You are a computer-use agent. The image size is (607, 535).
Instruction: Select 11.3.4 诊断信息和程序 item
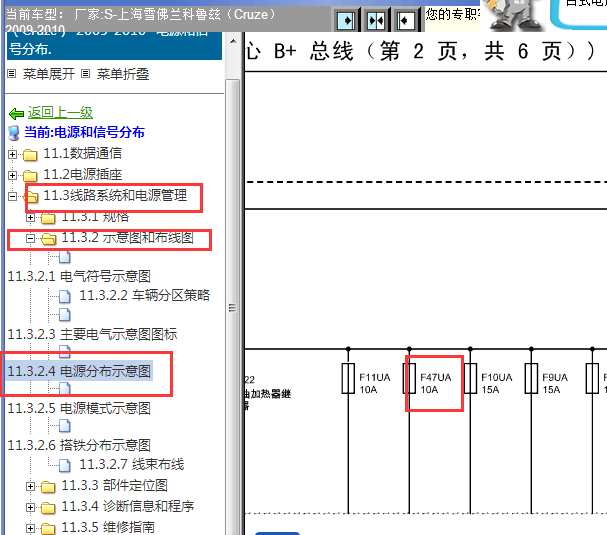click(x=128, y=506)
